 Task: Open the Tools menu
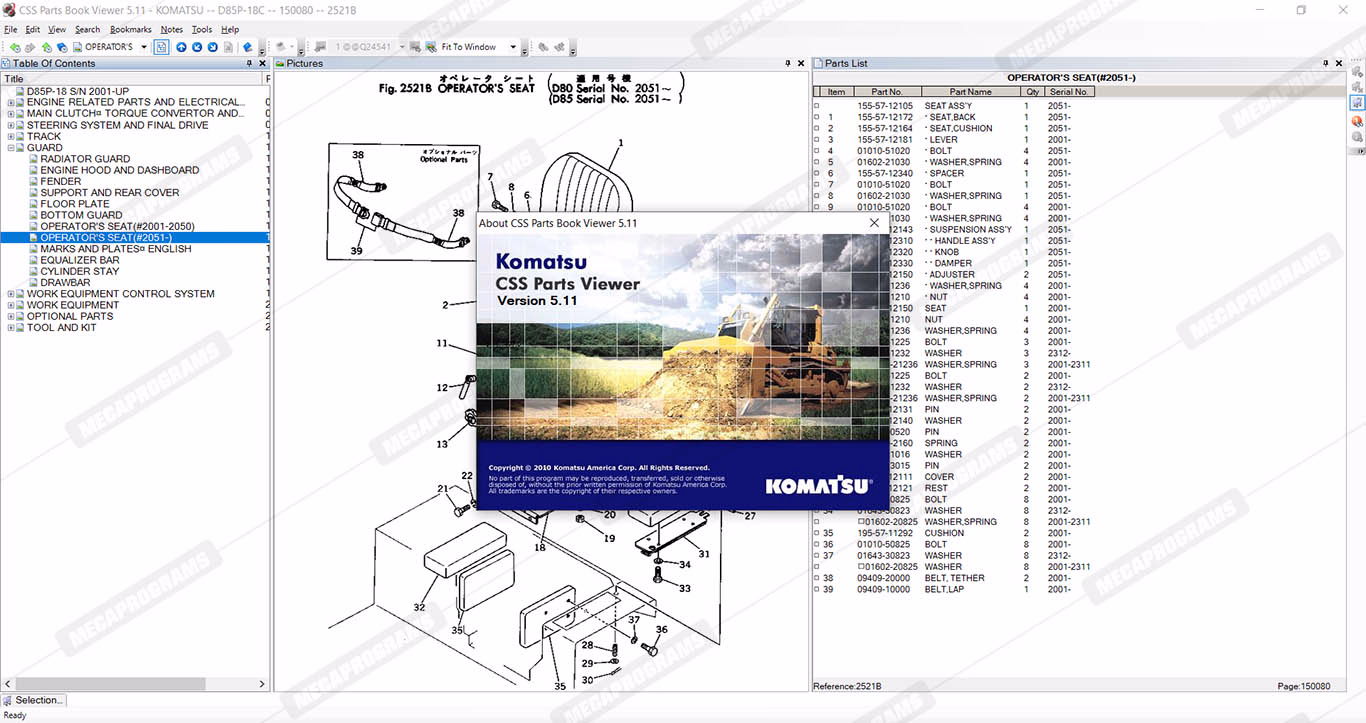202,30
